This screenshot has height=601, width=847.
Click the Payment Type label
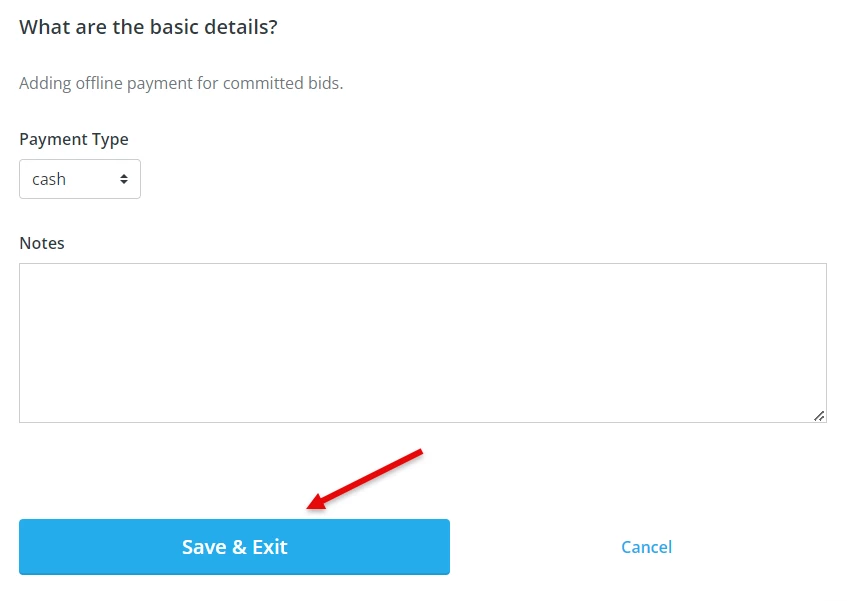coord(74,139)
